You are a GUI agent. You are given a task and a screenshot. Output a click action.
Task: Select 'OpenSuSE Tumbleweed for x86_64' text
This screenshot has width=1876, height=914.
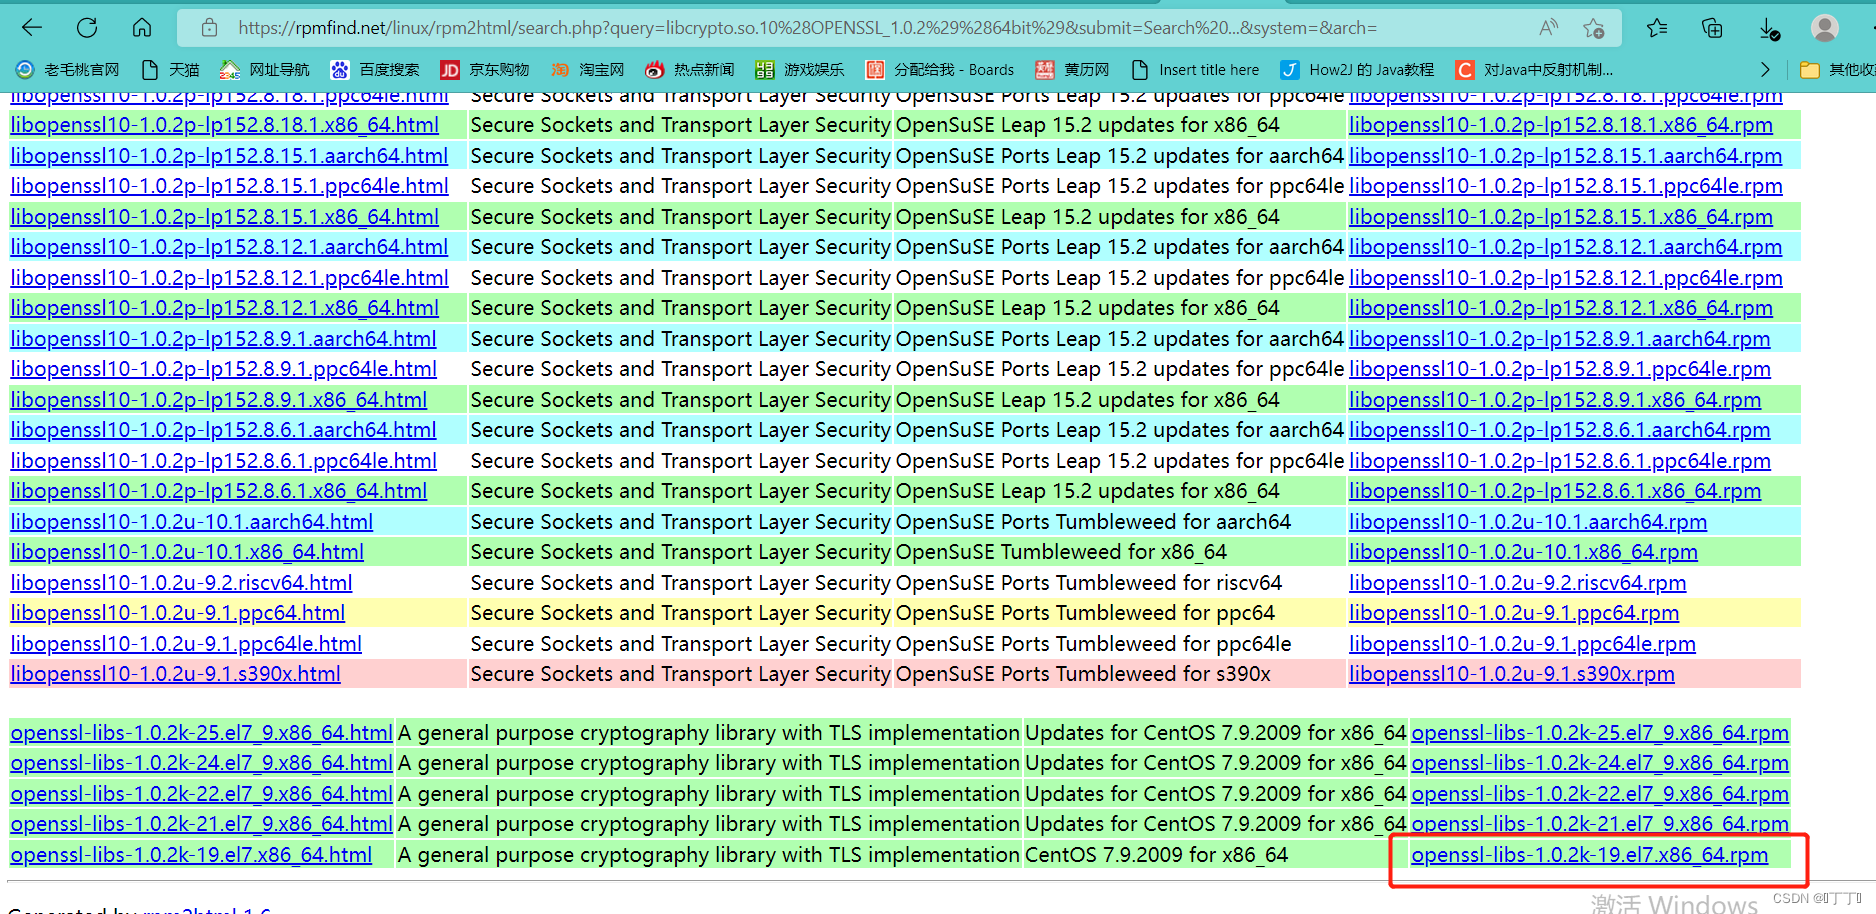coord(1061,552)
